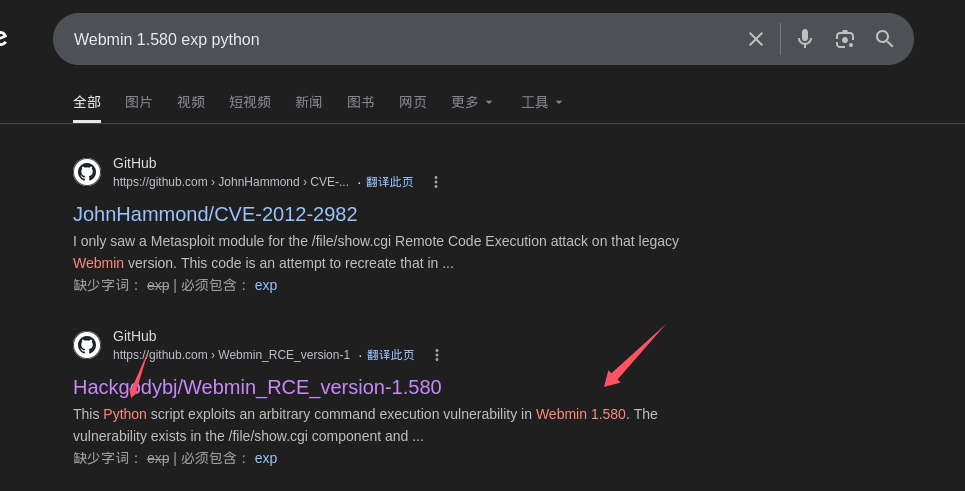Open three-dot menu for JohnHammond result
The width and height of the screenshot is (965, 491).
pyautogui.click(x=436, y=182)
